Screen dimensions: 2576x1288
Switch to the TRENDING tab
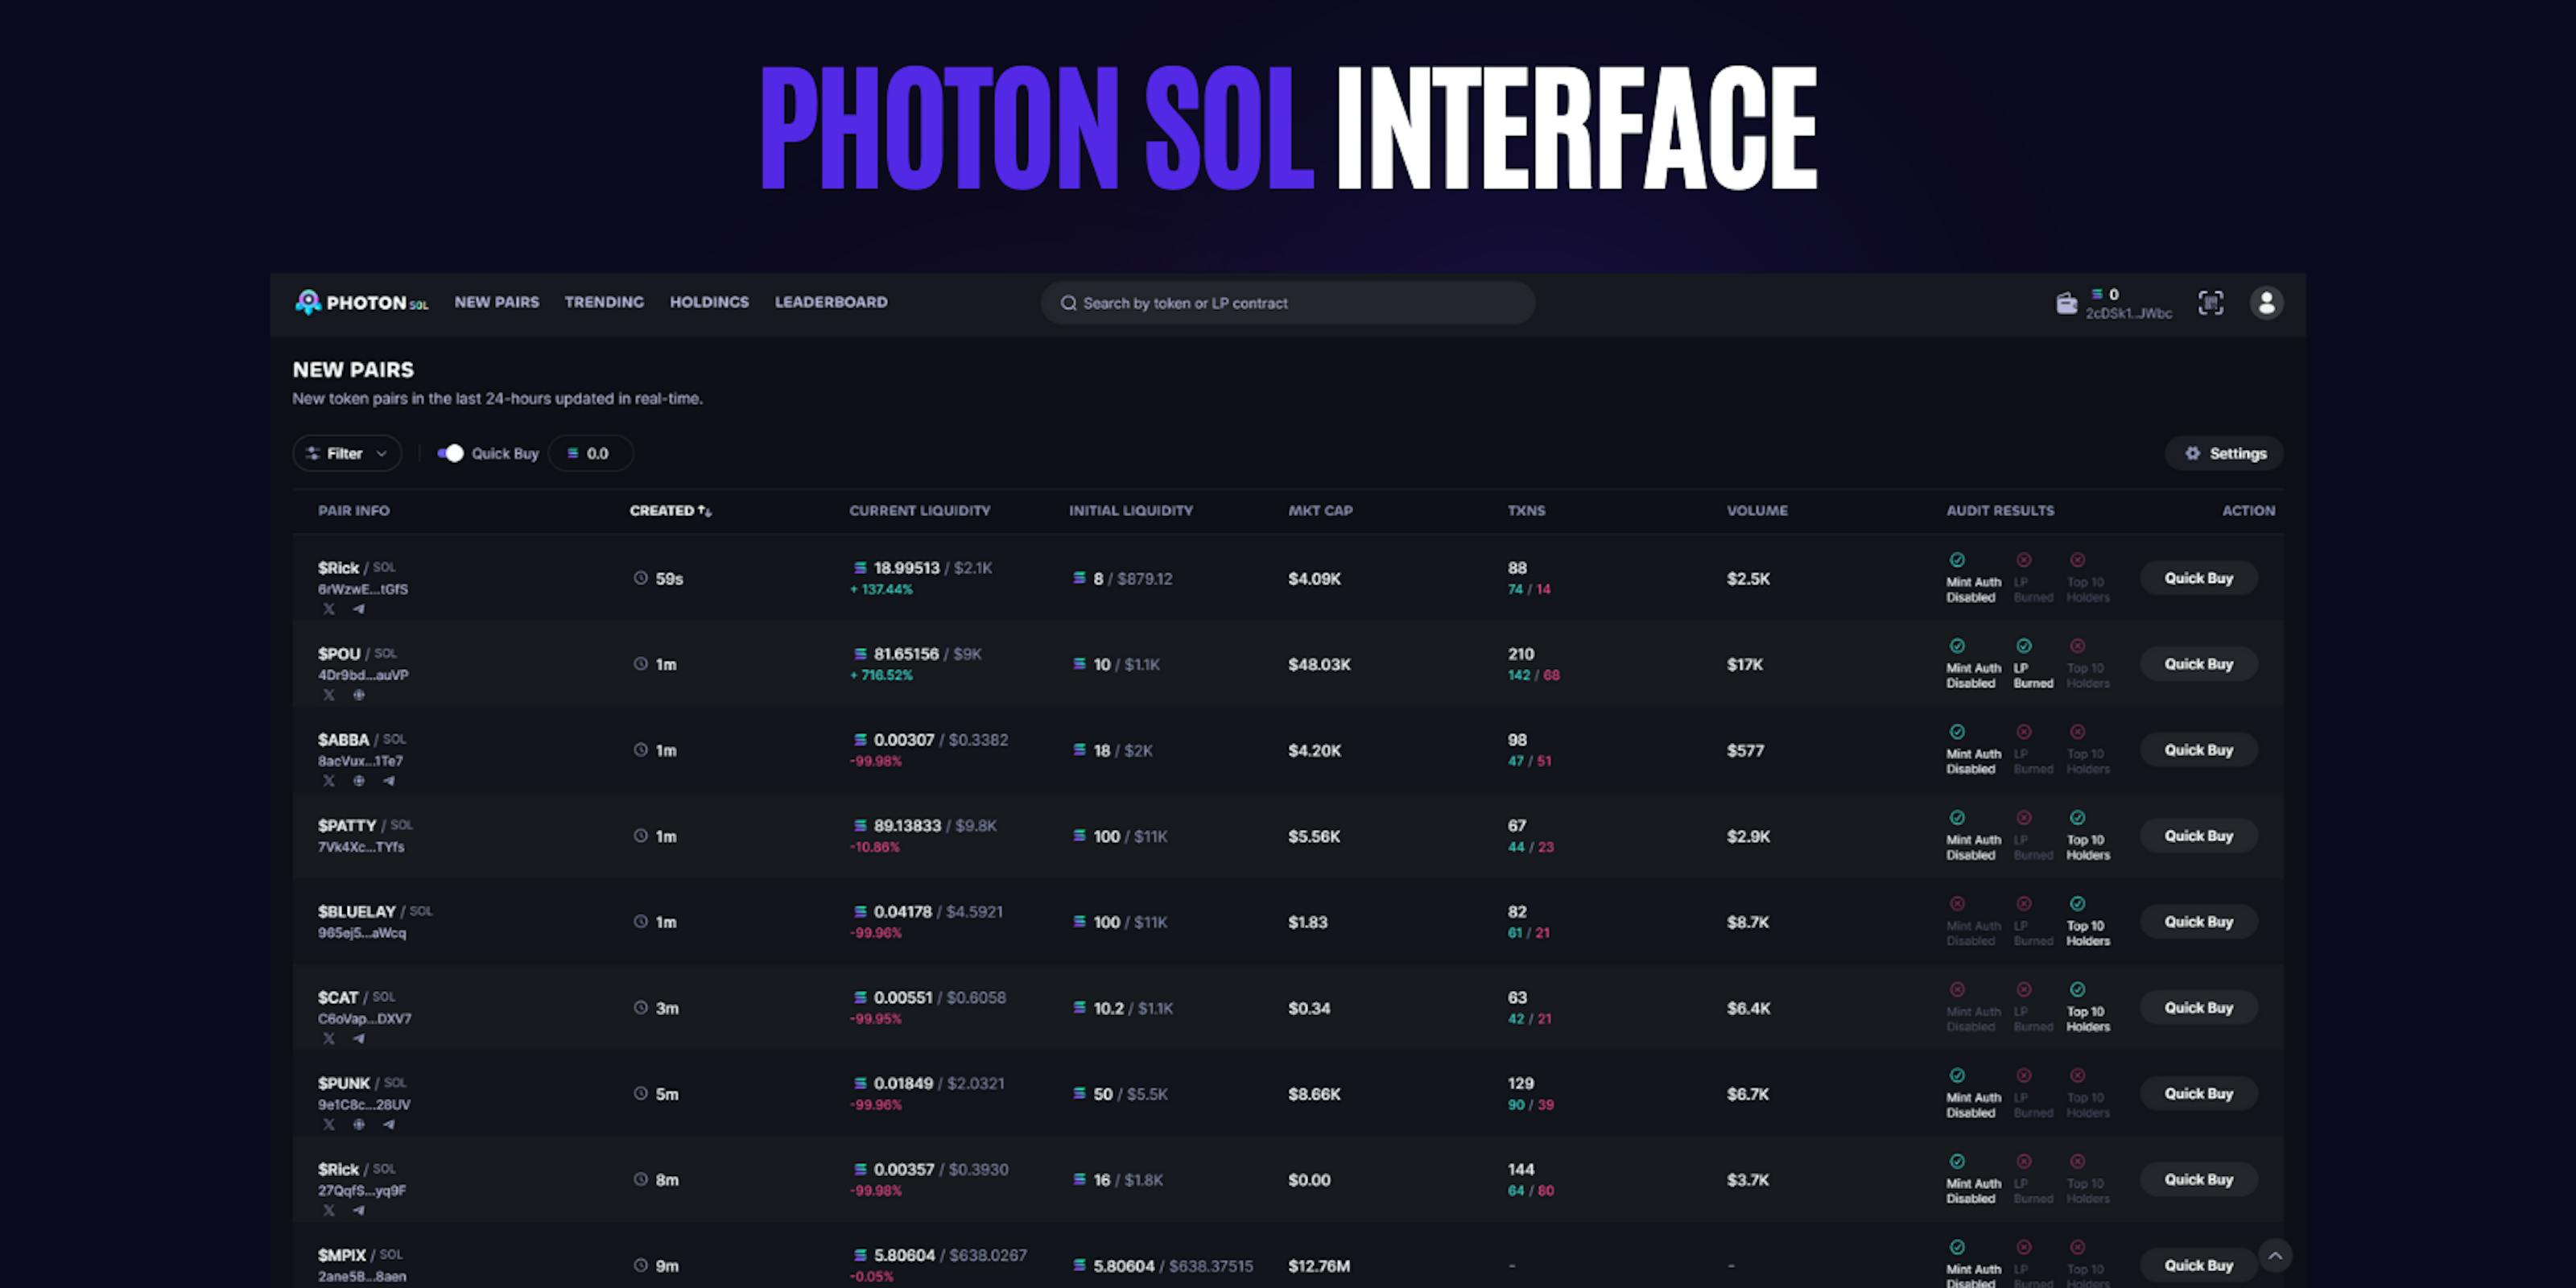pyautogui.click(x=604, y=302)
